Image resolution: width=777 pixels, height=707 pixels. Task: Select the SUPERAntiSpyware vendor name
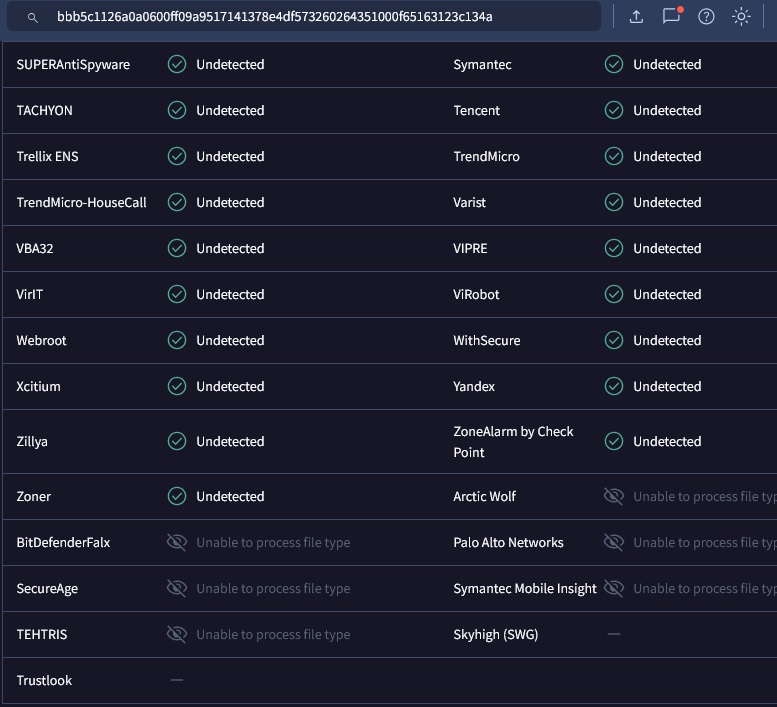[73, 65]
